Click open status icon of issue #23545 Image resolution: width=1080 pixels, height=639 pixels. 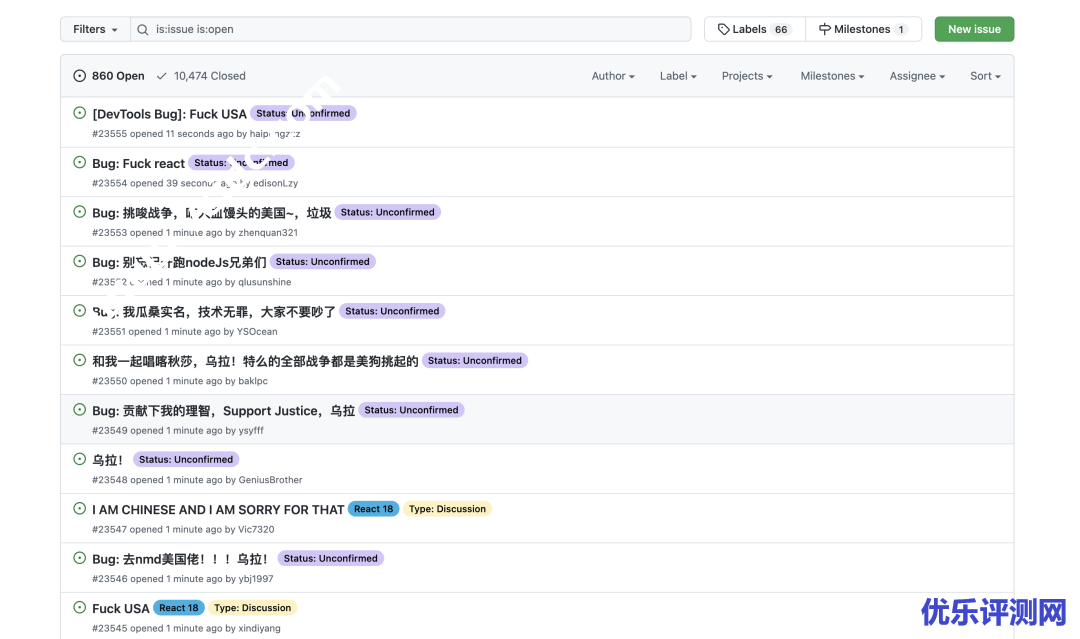(x=79, y=607)
